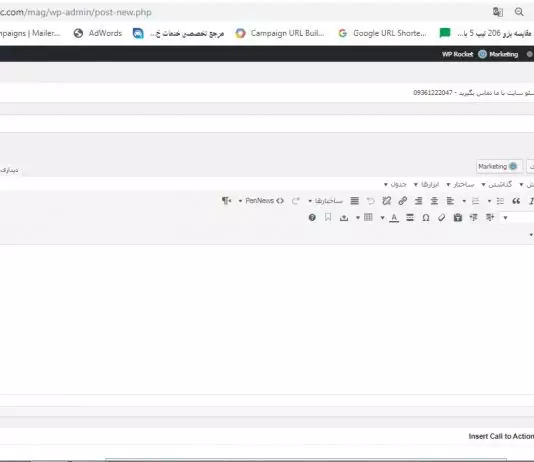The width and height of the screenshot is (534, 462).
Task: Apply blockquote formatting
Action: click(x=516, y=201)
